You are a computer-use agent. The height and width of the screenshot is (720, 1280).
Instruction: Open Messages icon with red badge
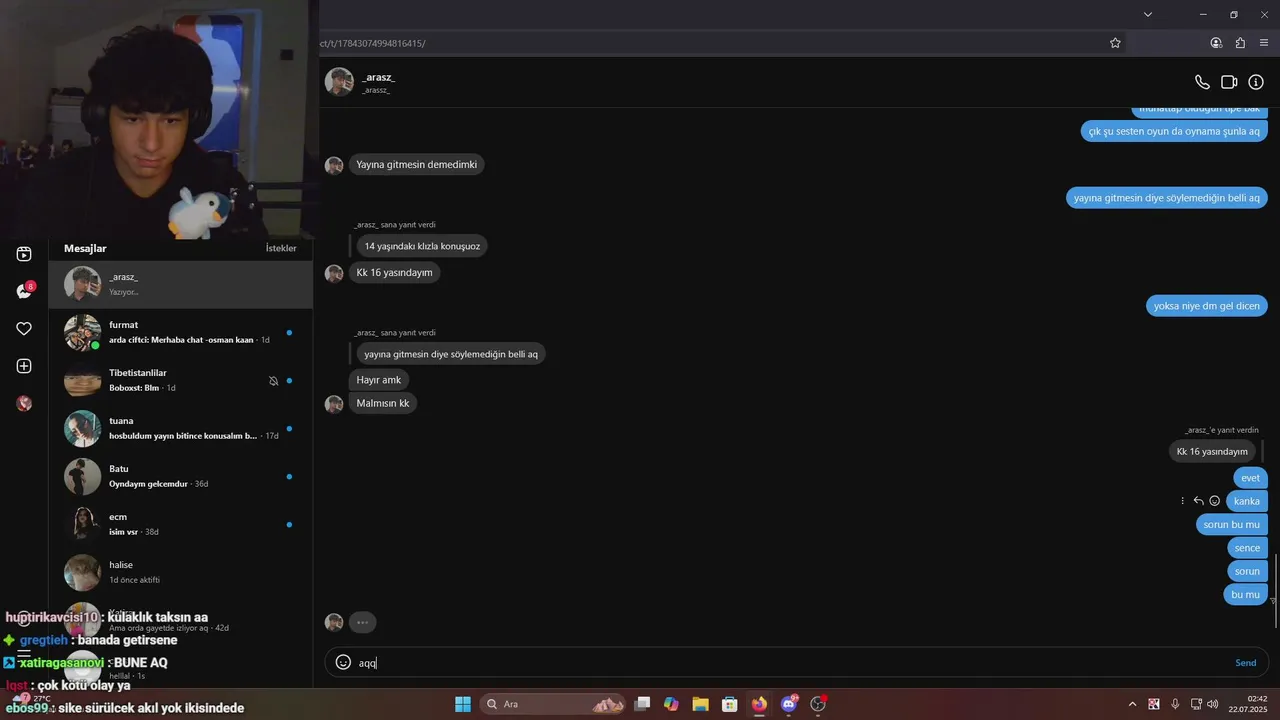tap(24, 291)
